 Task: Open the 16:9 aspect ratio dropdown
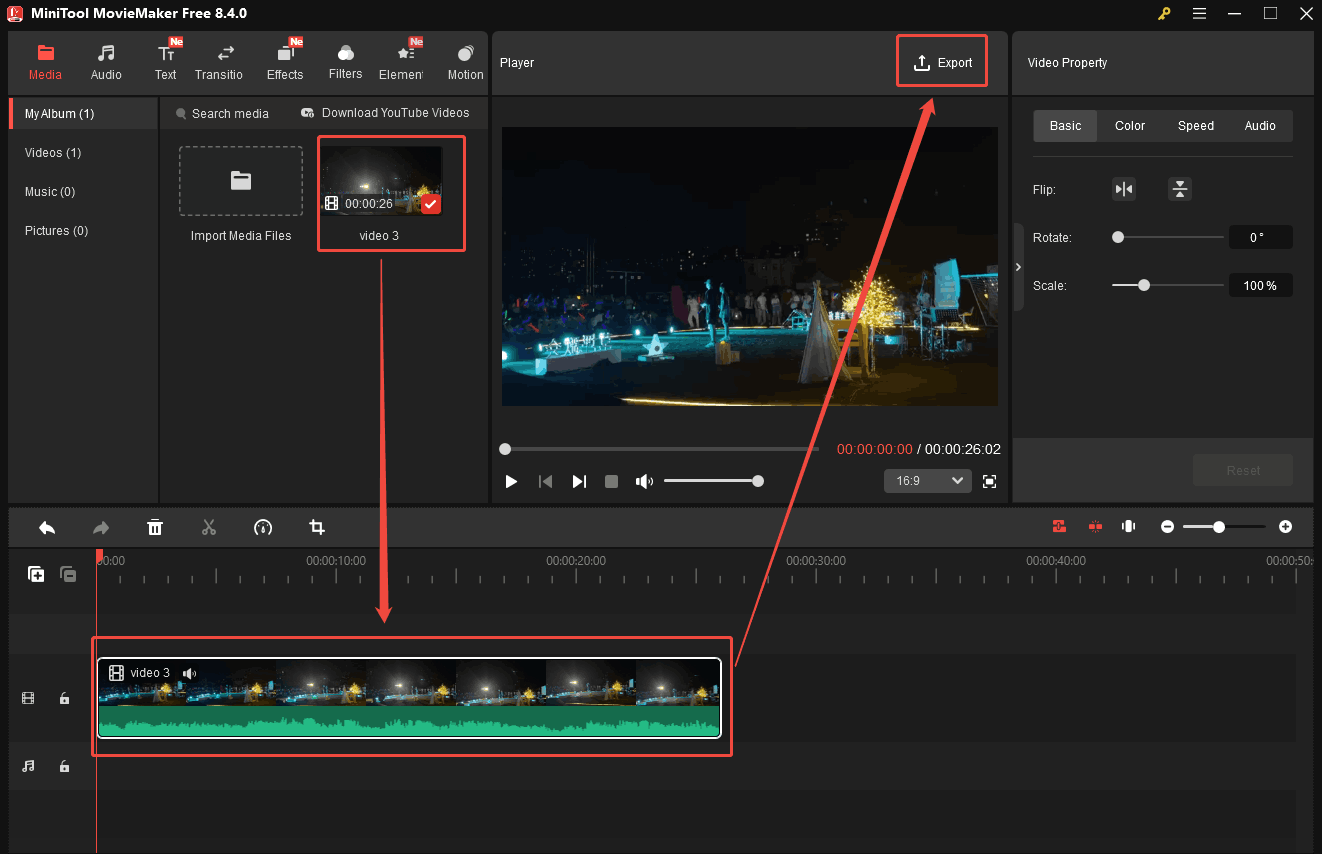click(x=927, y=481)
